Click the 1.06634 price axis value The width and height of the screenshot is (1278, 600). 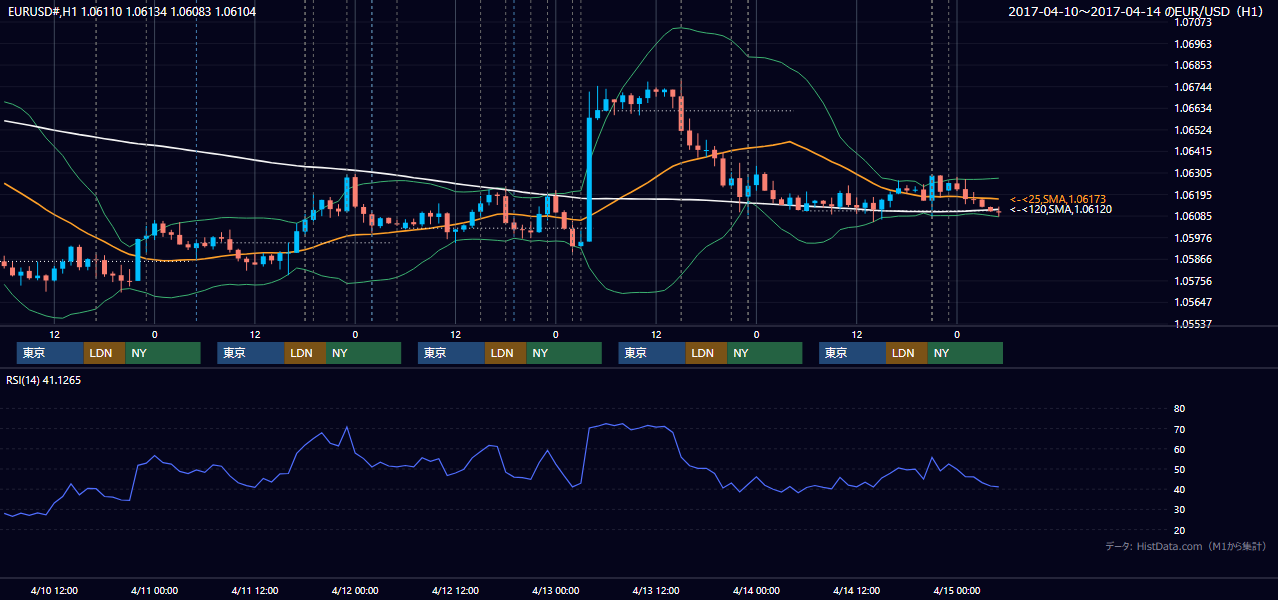1193,109
